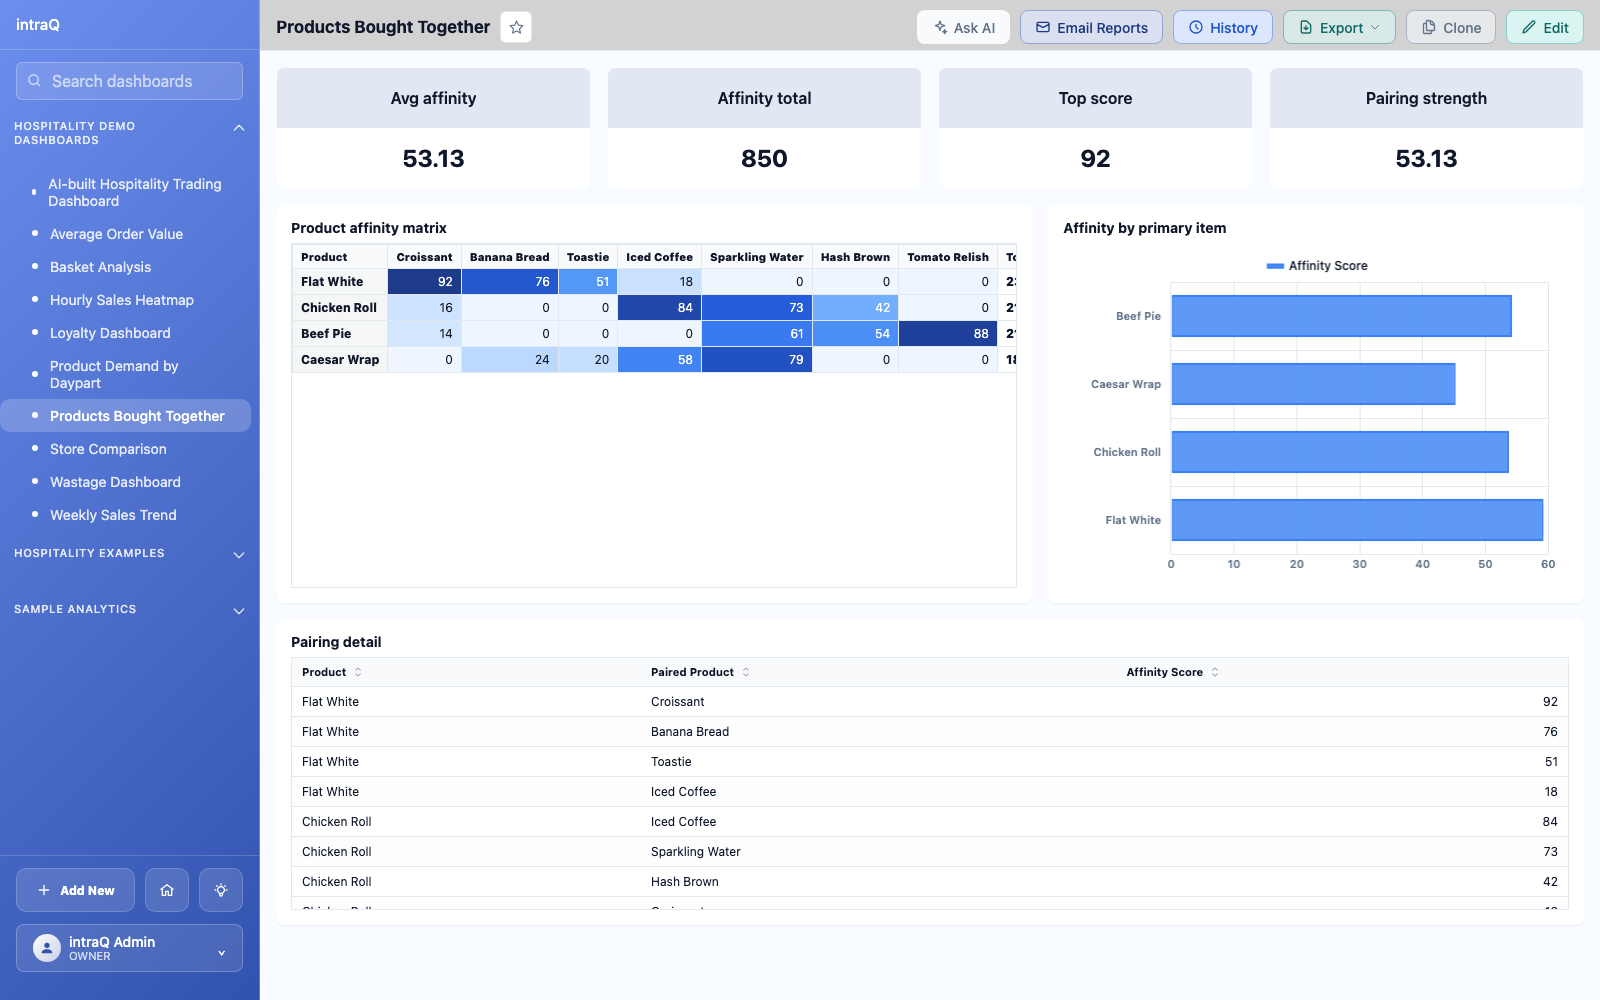Click the intraQ Admin avatar icon

(47, 948)
